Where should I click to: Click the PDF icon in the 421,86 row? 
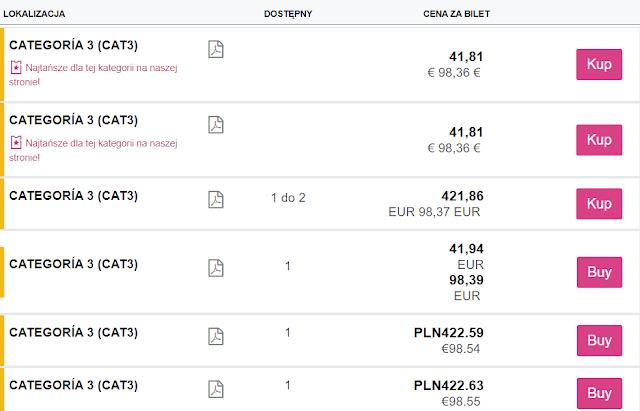click(215, 198)
